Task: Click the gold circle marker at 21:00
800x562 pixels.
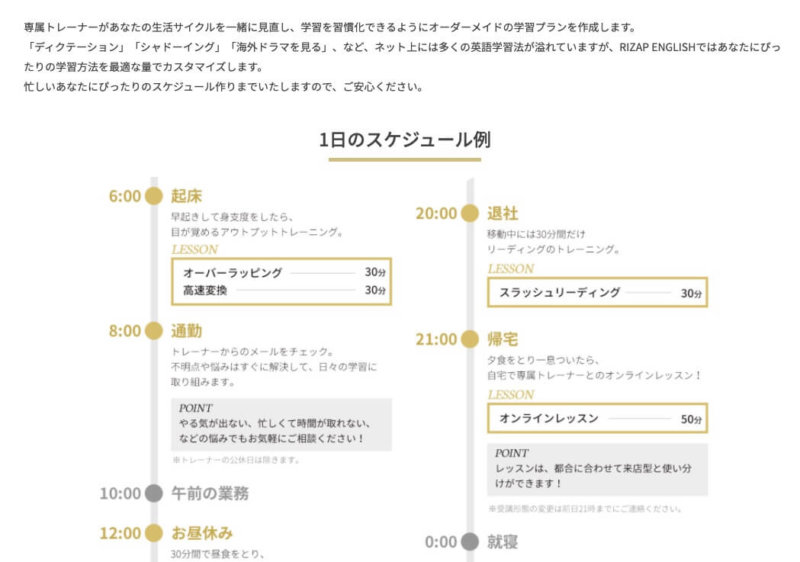Action: [469, 339]
